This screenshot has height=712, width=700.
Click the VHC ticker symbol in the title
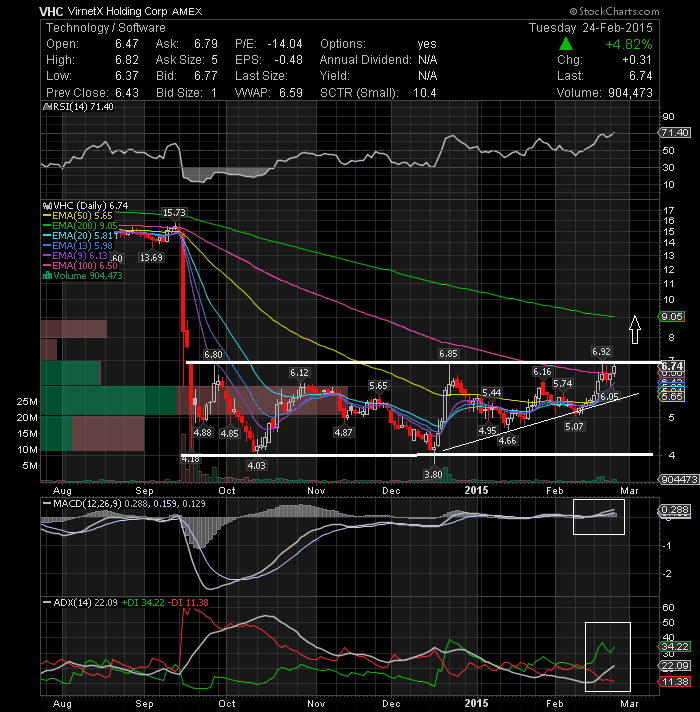[x=51, y=11]
